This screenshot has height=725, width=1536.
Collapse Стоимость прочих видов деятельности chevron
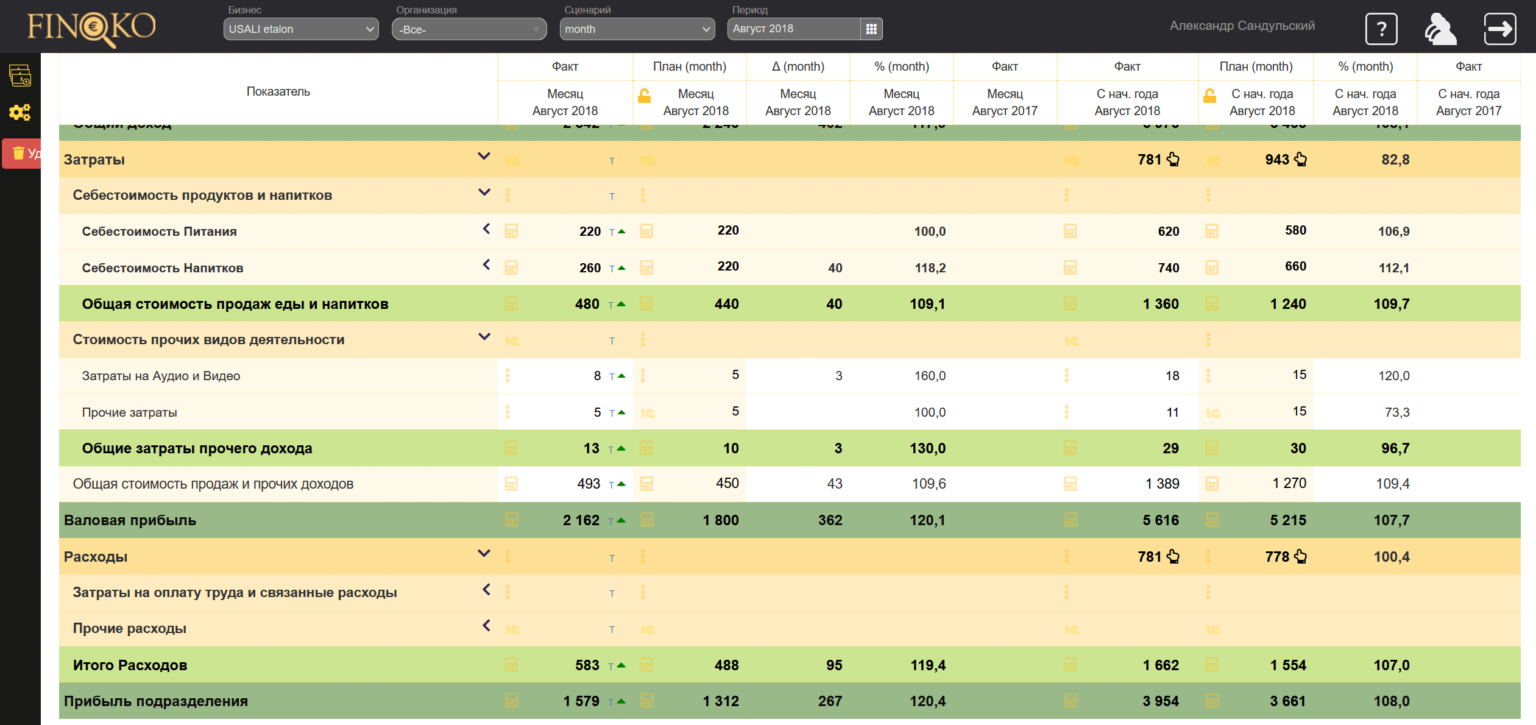(x=484, y=337)
